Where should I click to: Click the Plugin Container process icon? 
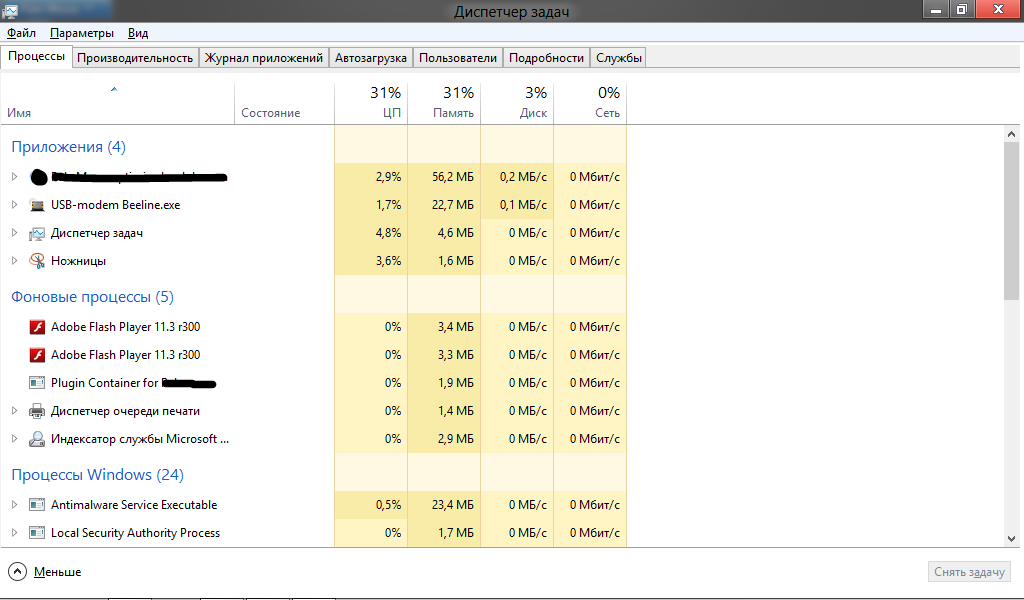coord(37,383)
